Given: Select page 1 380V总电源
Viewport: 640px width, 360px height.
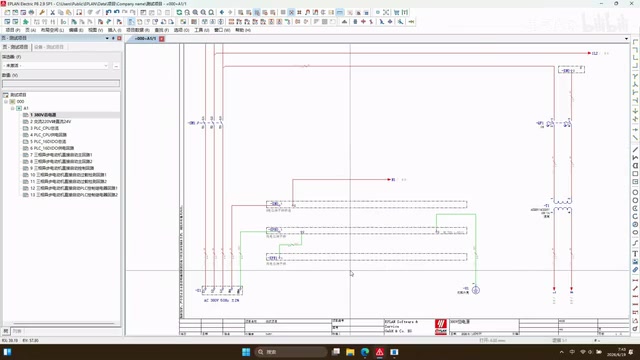Looking at the screenshot, I should 43,115.
